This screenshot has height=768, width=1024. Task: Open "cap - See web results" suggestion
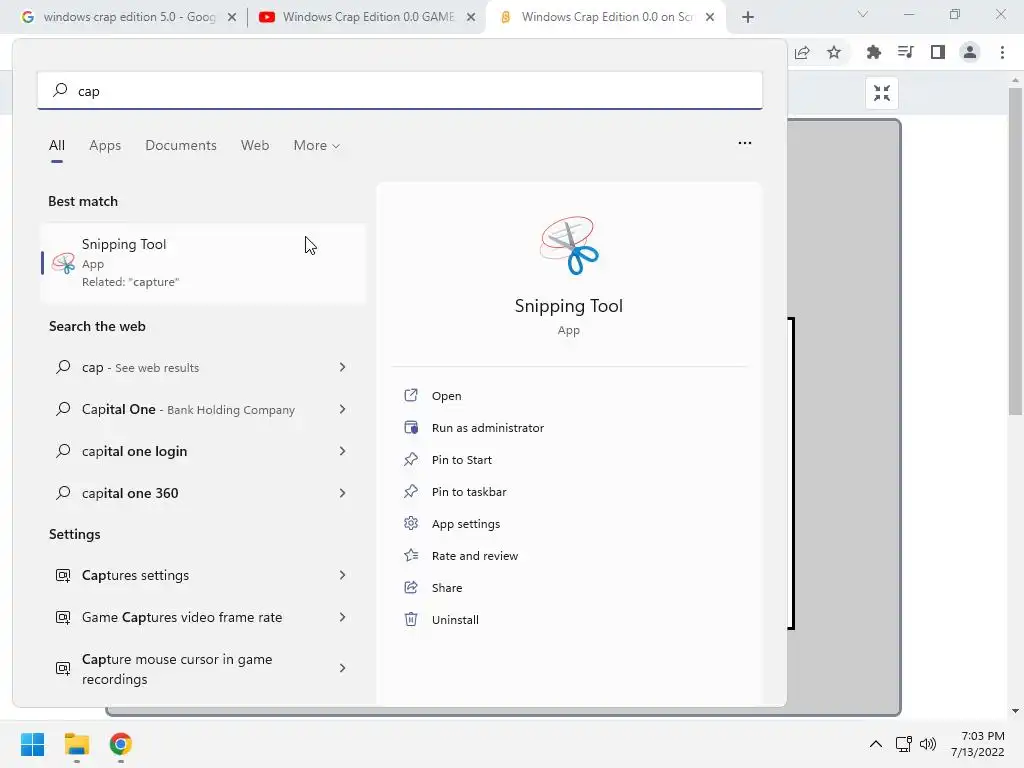coord(203,368)
